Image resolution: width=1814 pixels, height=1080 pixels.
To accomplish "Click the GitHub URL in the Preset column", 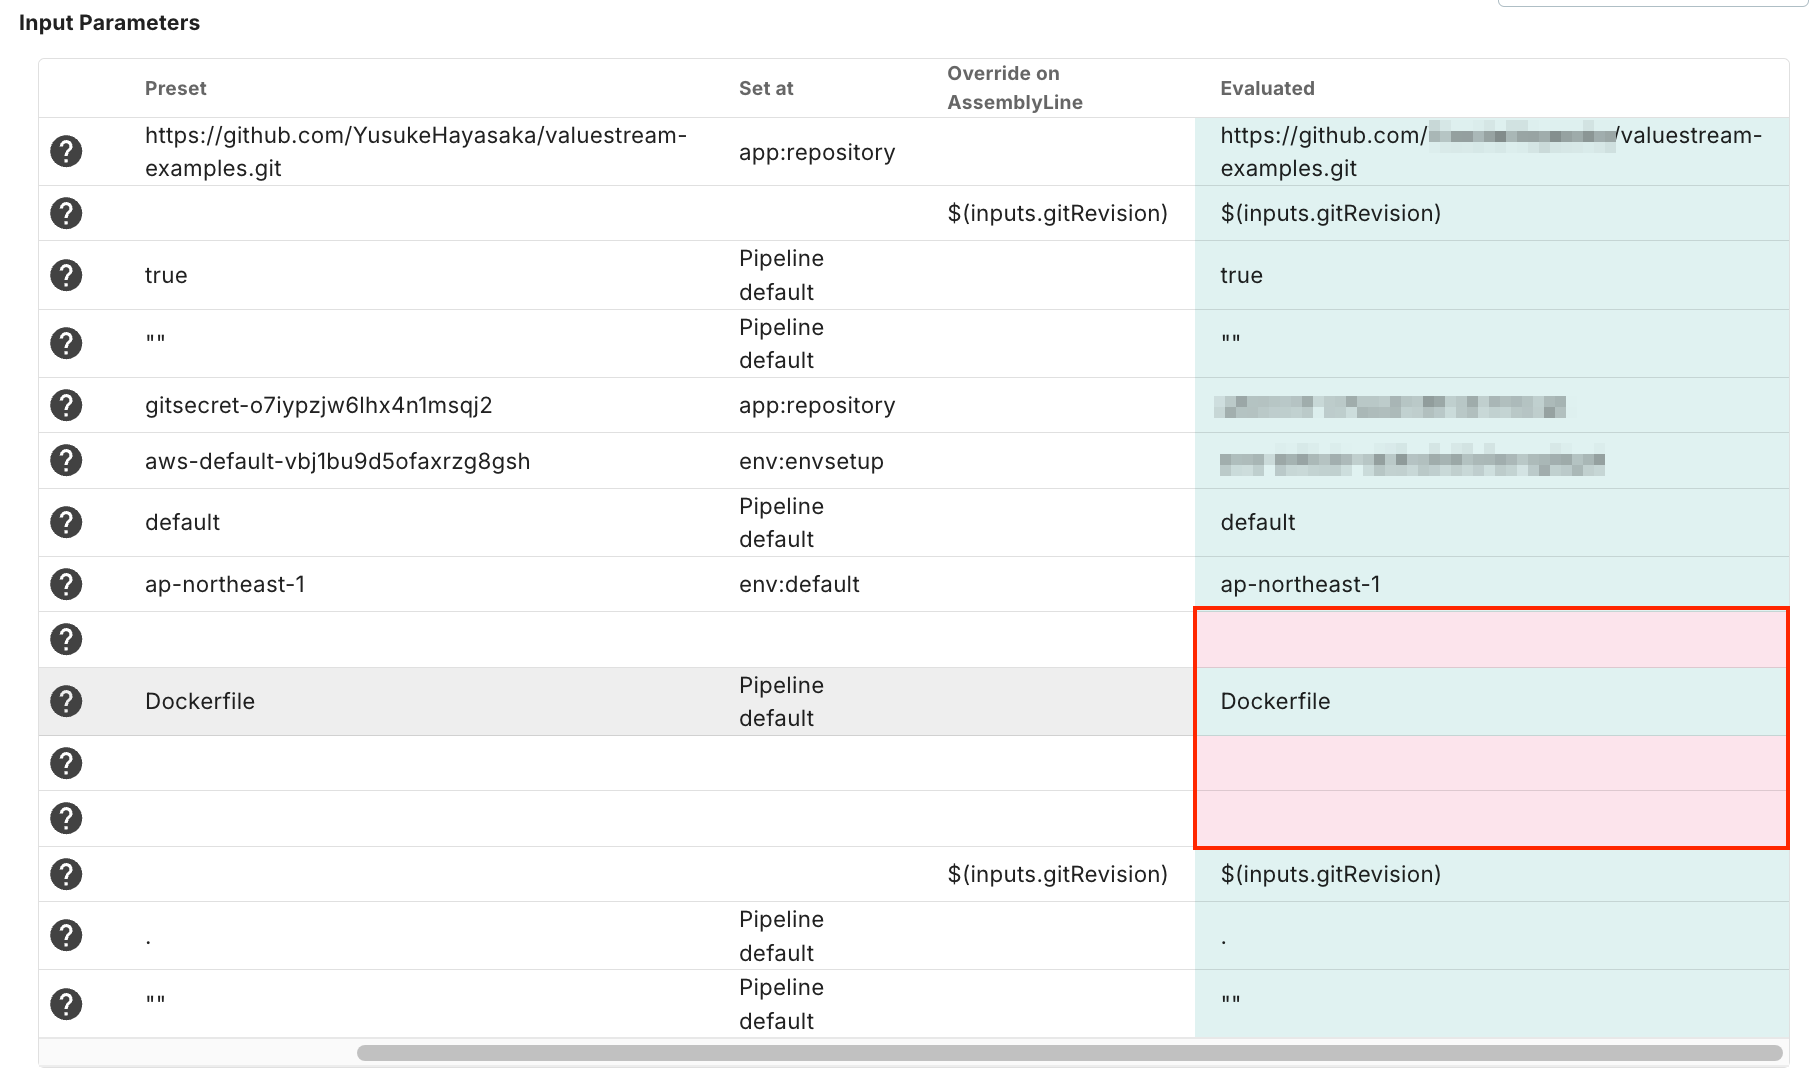I will click(415, 151).
